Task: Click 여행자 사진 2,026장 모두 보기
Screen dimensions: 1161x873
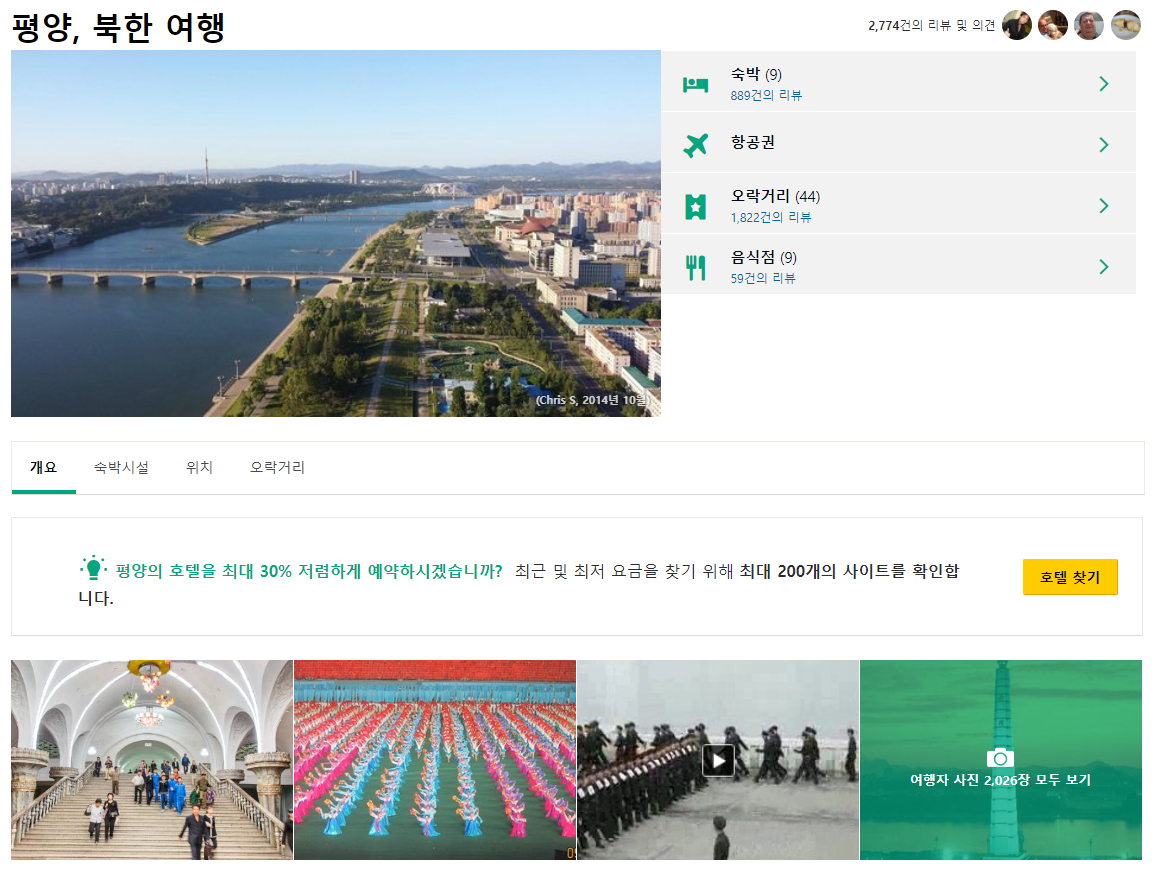Action: [1000, 780]
